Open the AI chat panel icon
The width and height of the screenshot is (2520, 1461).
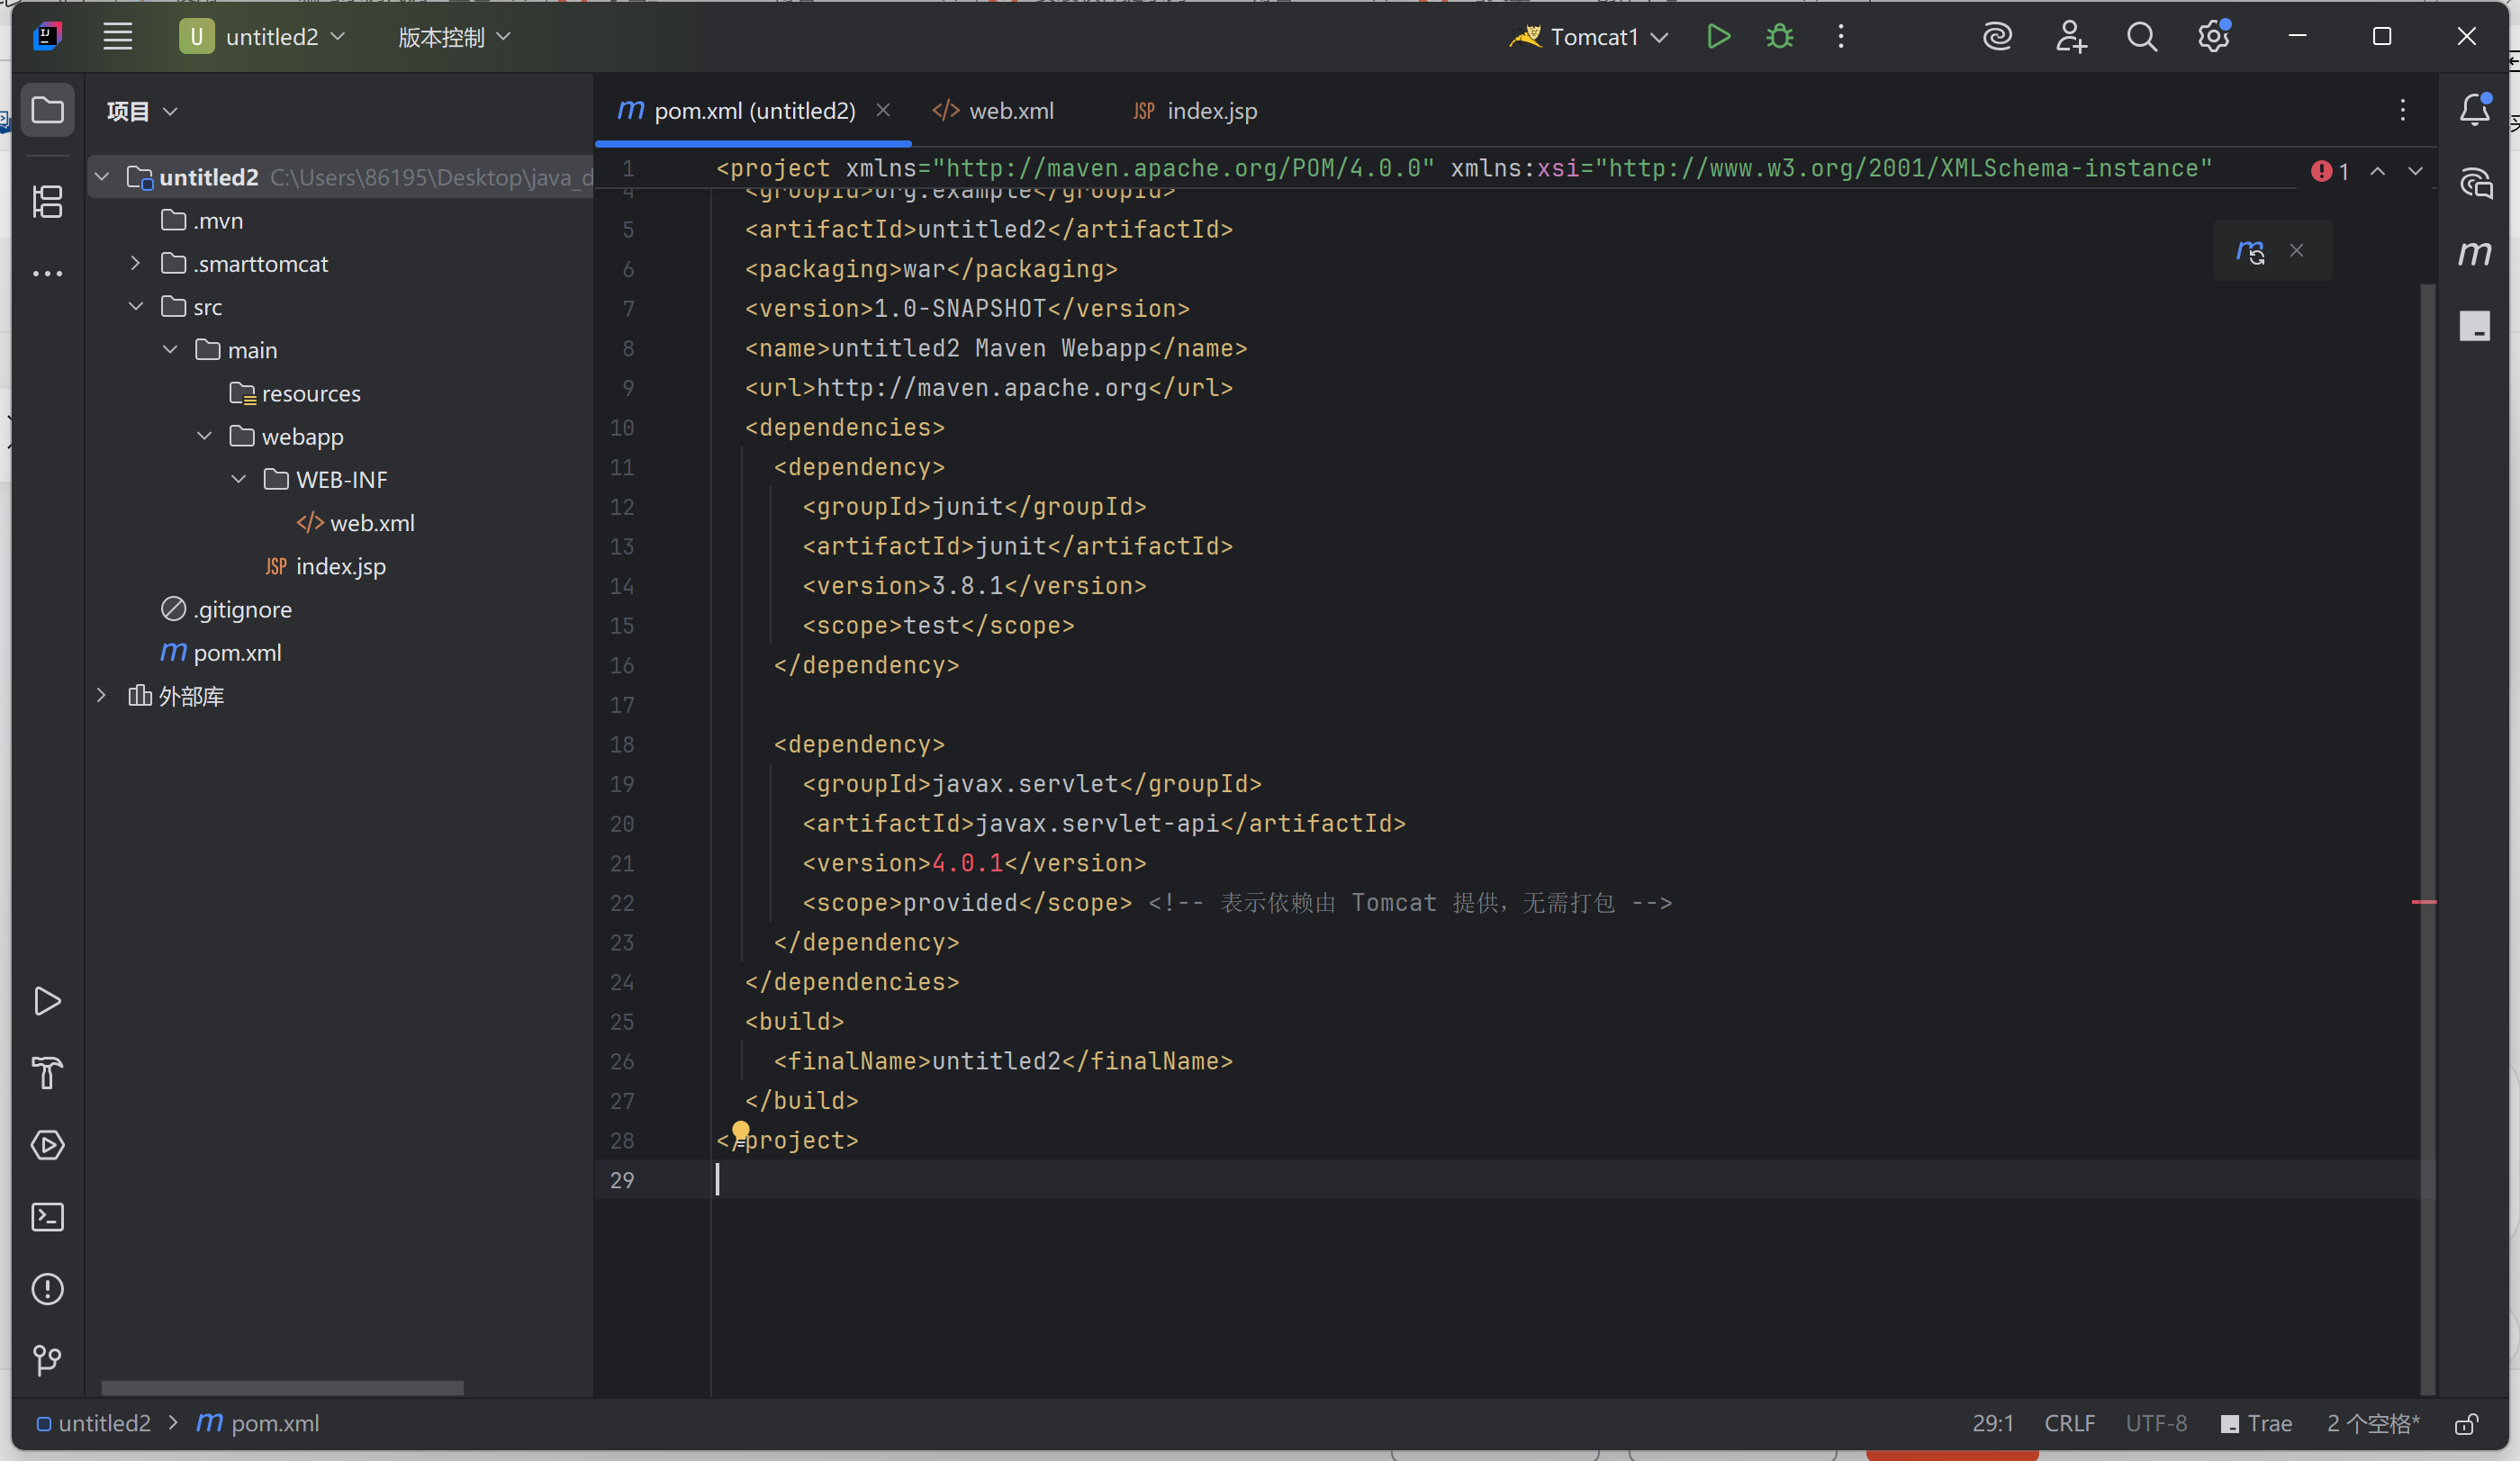[x=2475, y=182]
